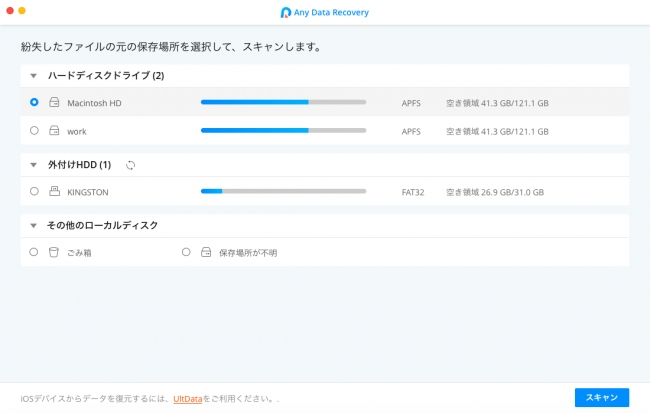Click the 保存場所が不明 drive icon
The image size is (650, 413).
[x=206, y=253]
